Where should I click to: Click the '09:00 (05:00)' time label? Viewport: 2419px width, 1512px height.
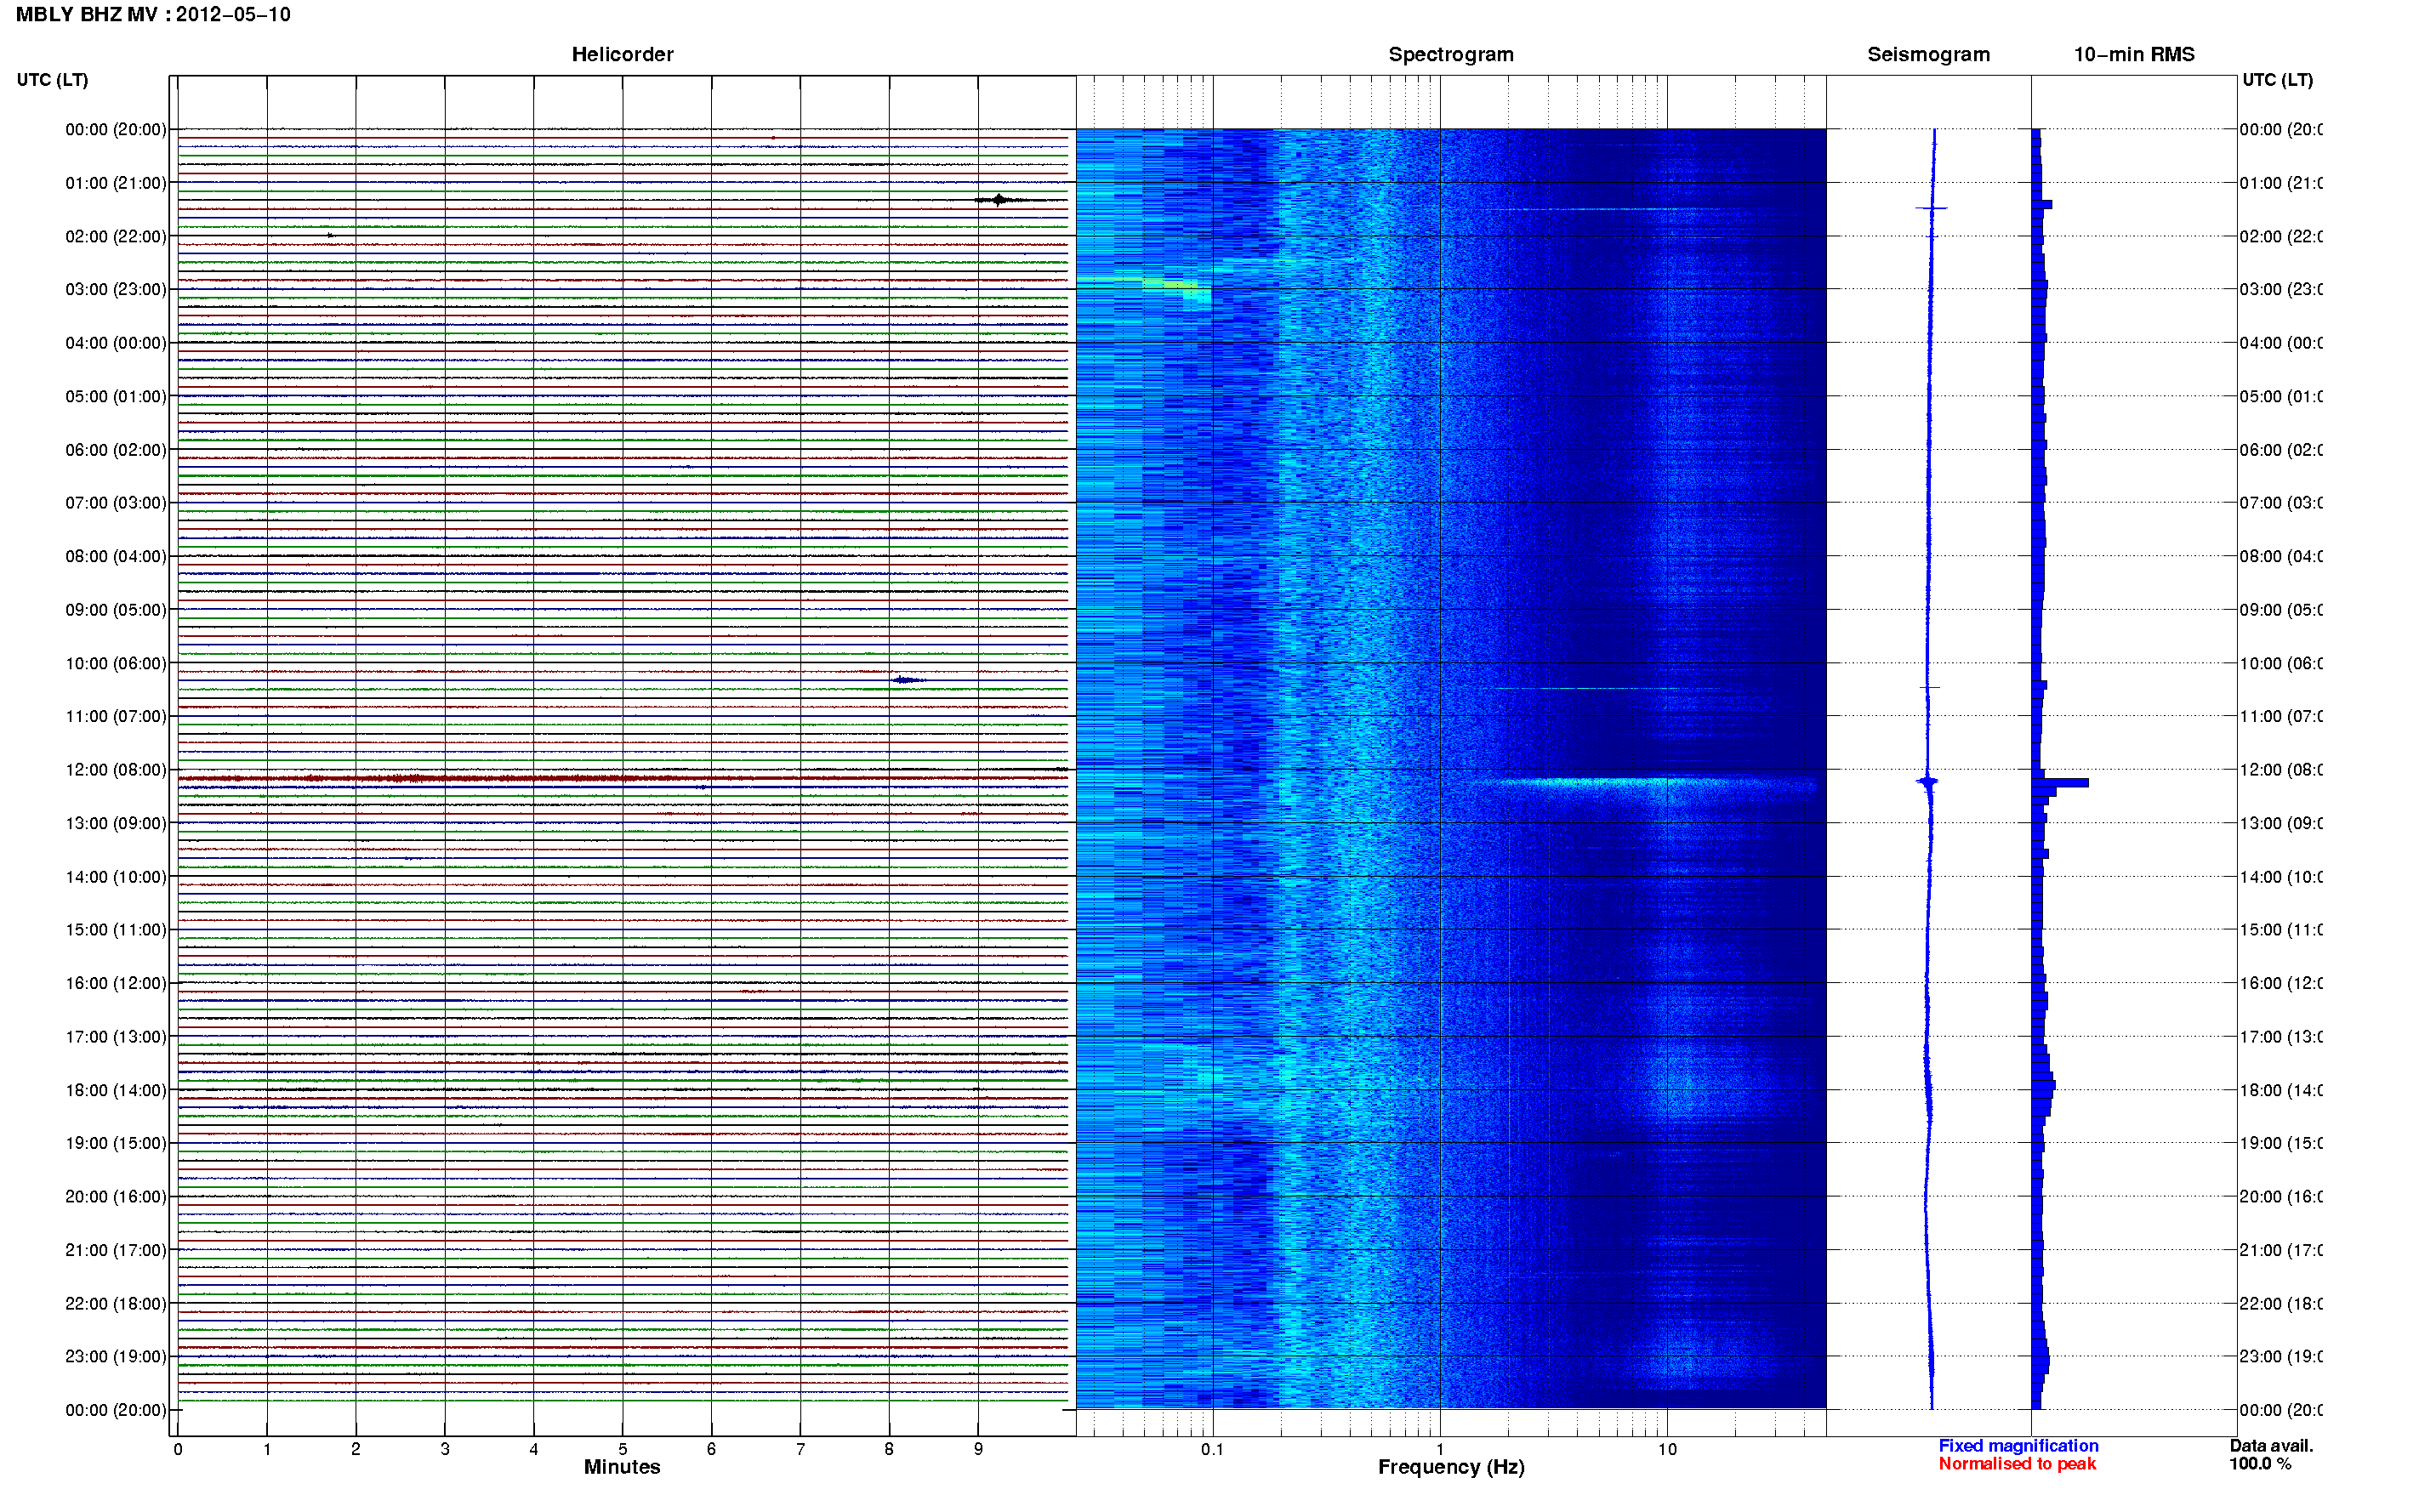click(116, 610)
